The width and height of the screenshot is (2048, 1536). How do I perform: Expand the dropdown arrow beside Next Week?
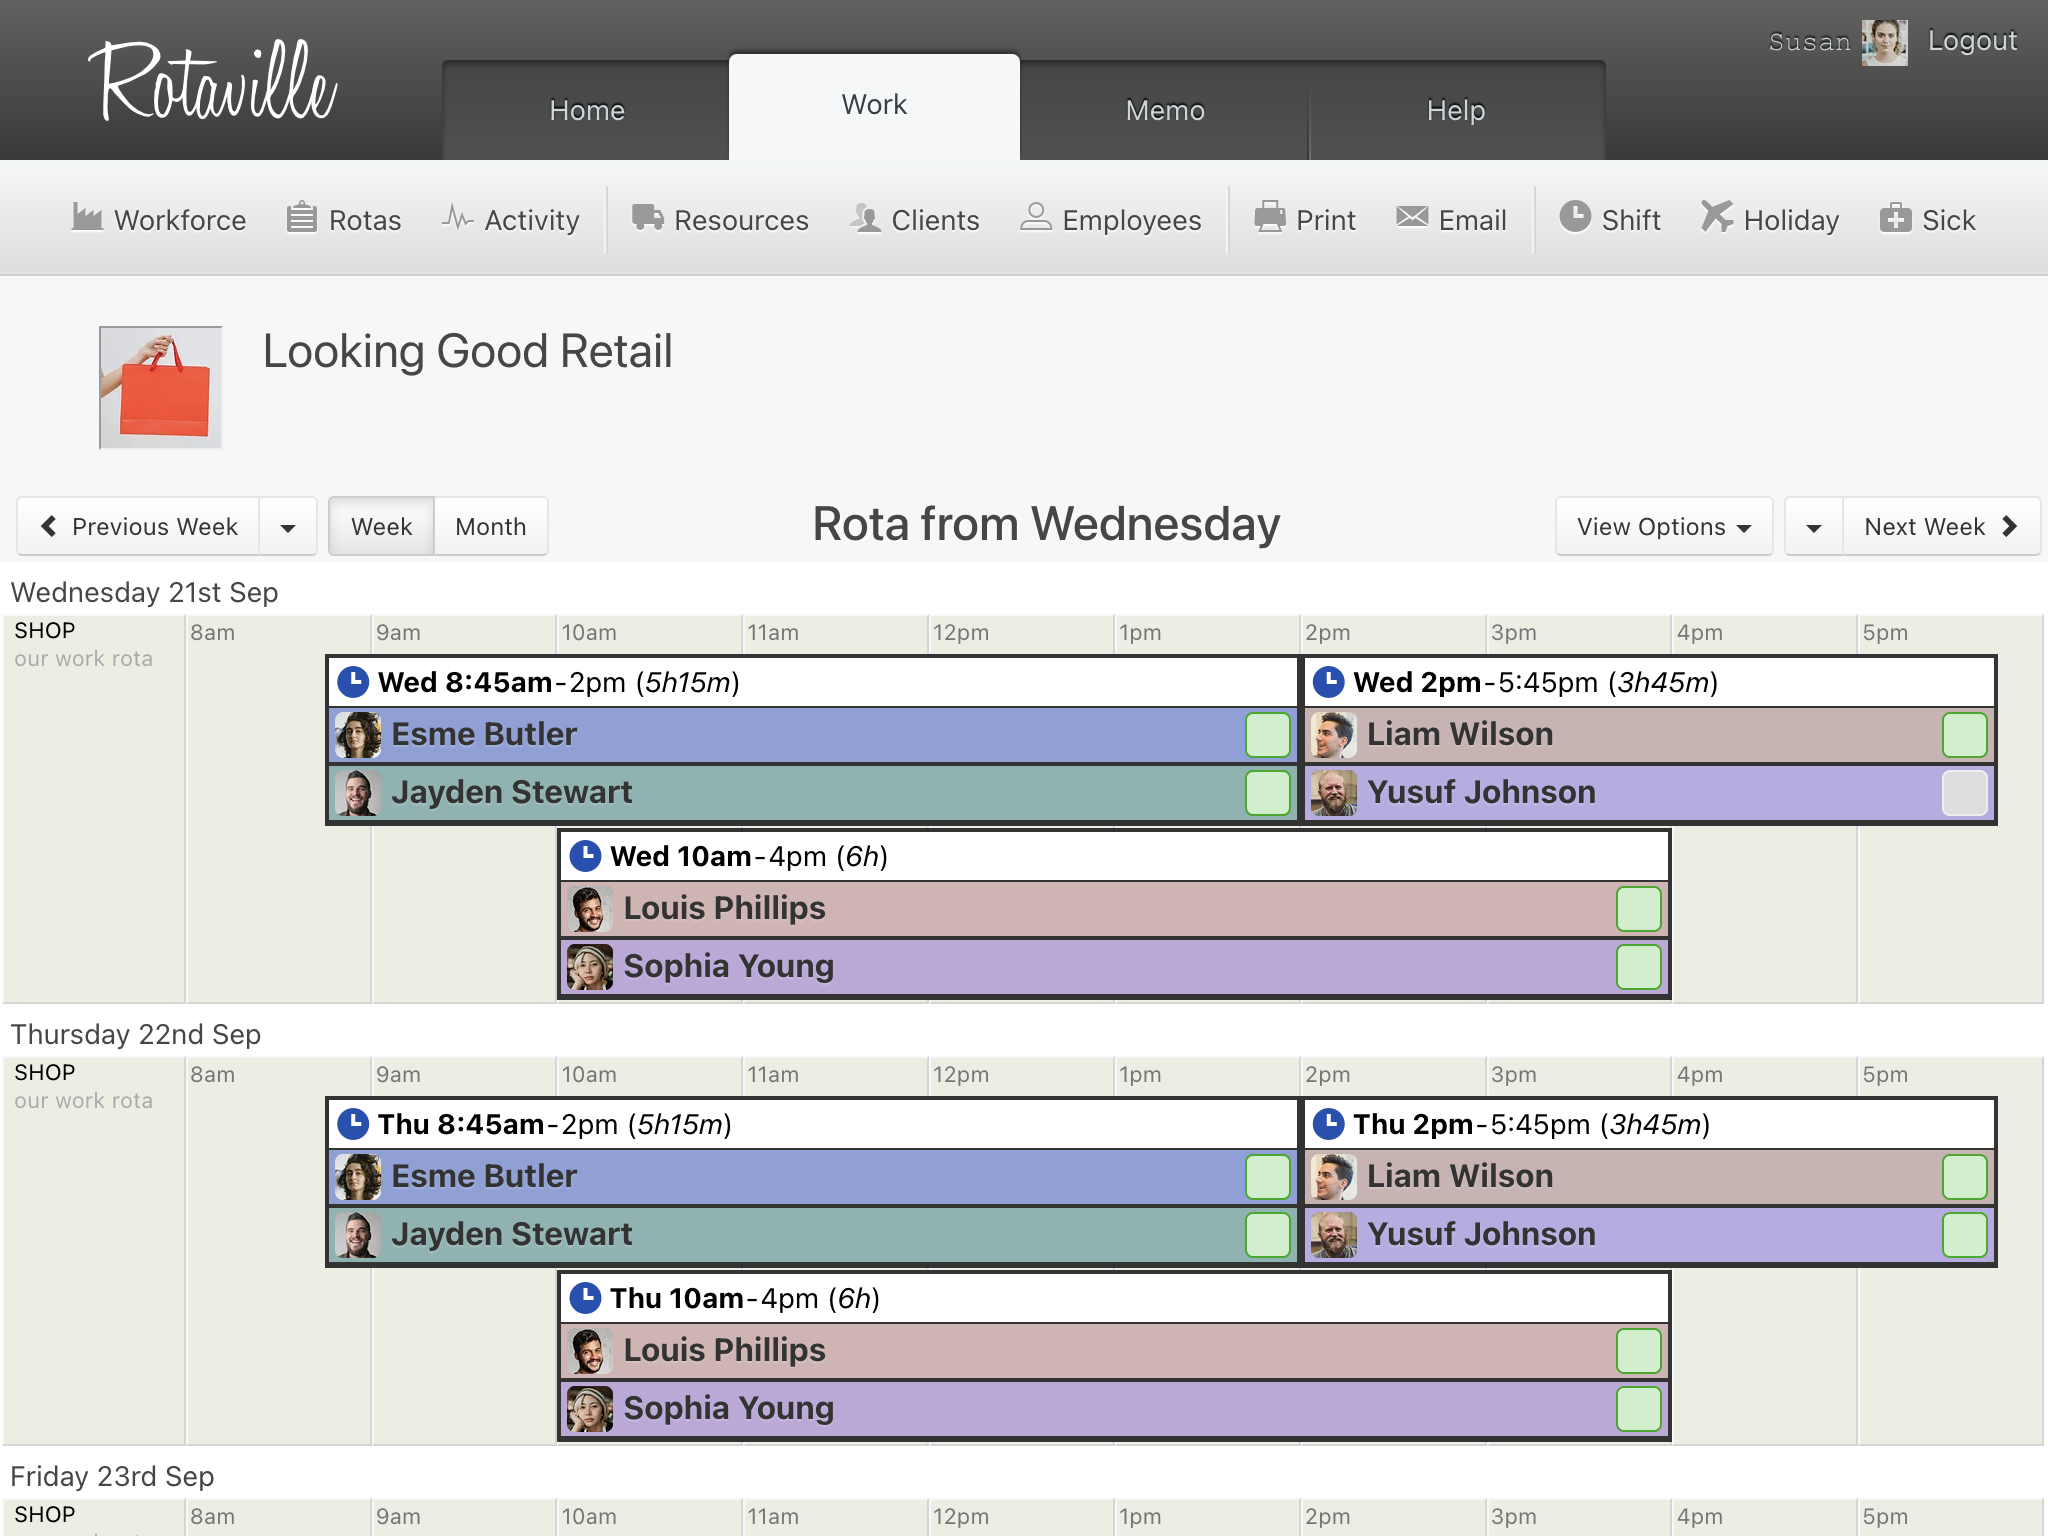pos(1813,527)
